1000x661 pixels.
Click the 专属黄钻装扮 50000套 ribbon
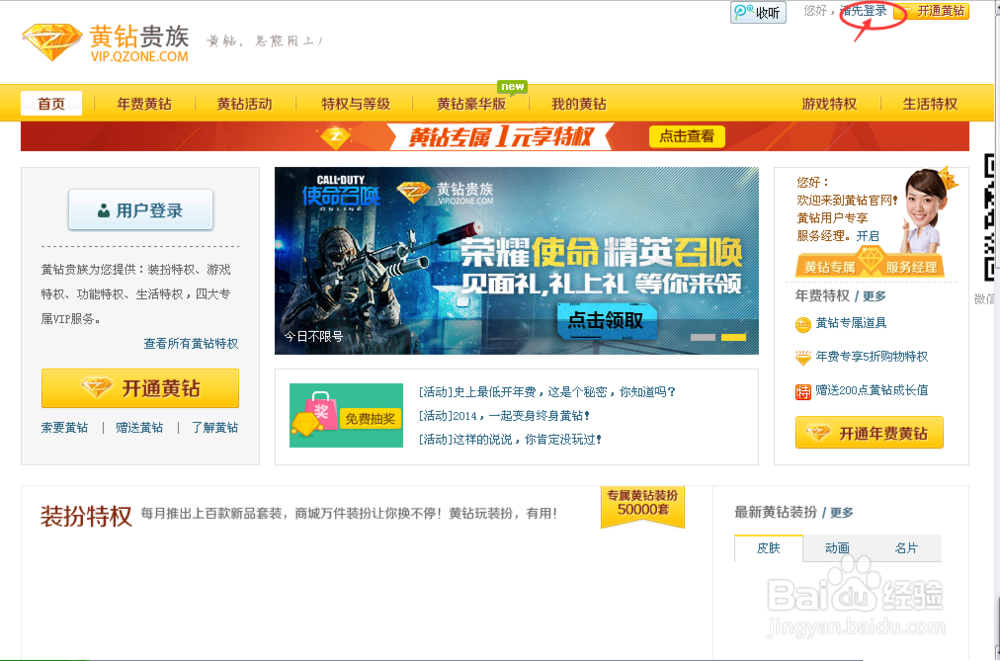(x=643, y=506)
